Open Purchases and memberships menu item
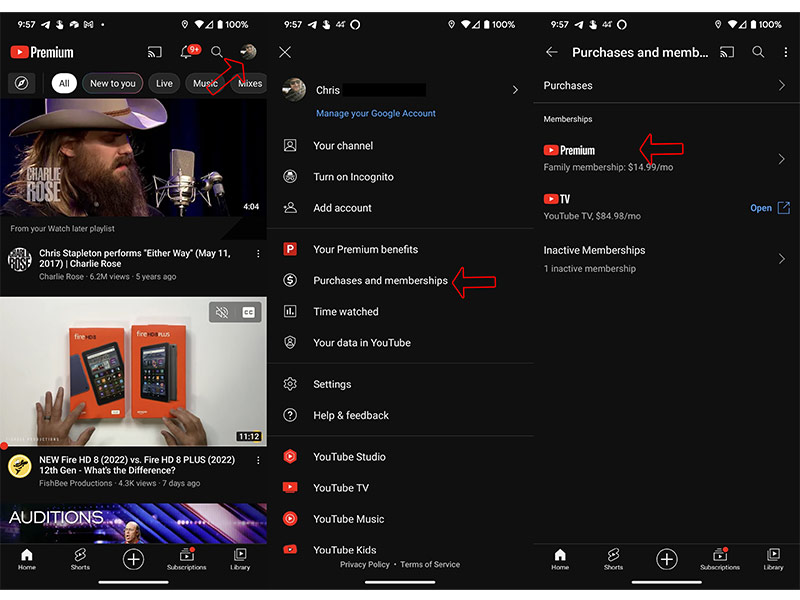Viewport: 800px width, 600px height. pyautogui.click(x=400, y=281)
